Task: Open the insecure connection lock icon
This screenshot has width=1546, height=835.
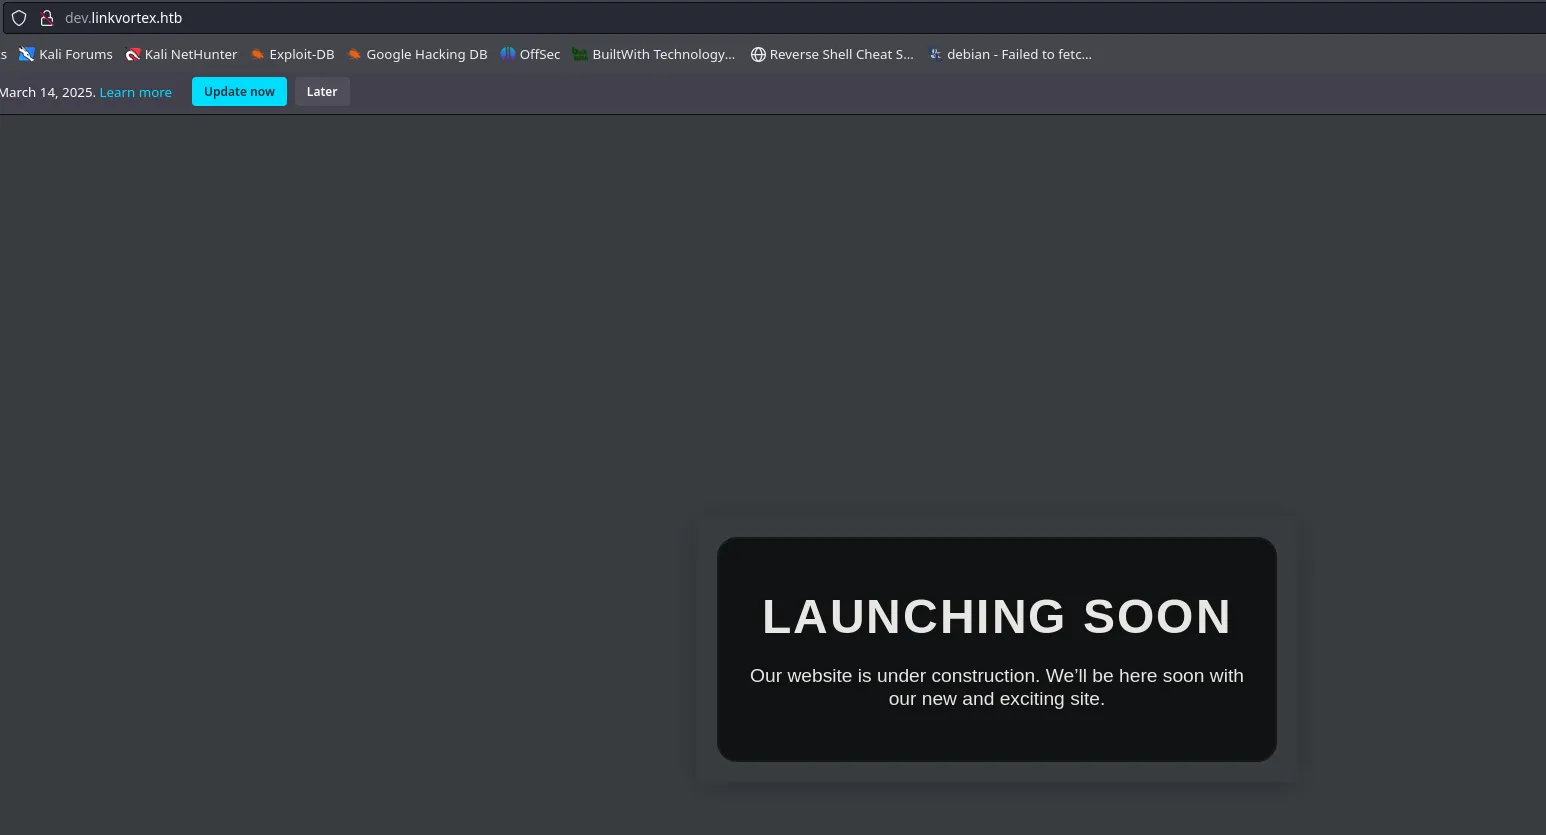Action: click(x=46, y=18)
